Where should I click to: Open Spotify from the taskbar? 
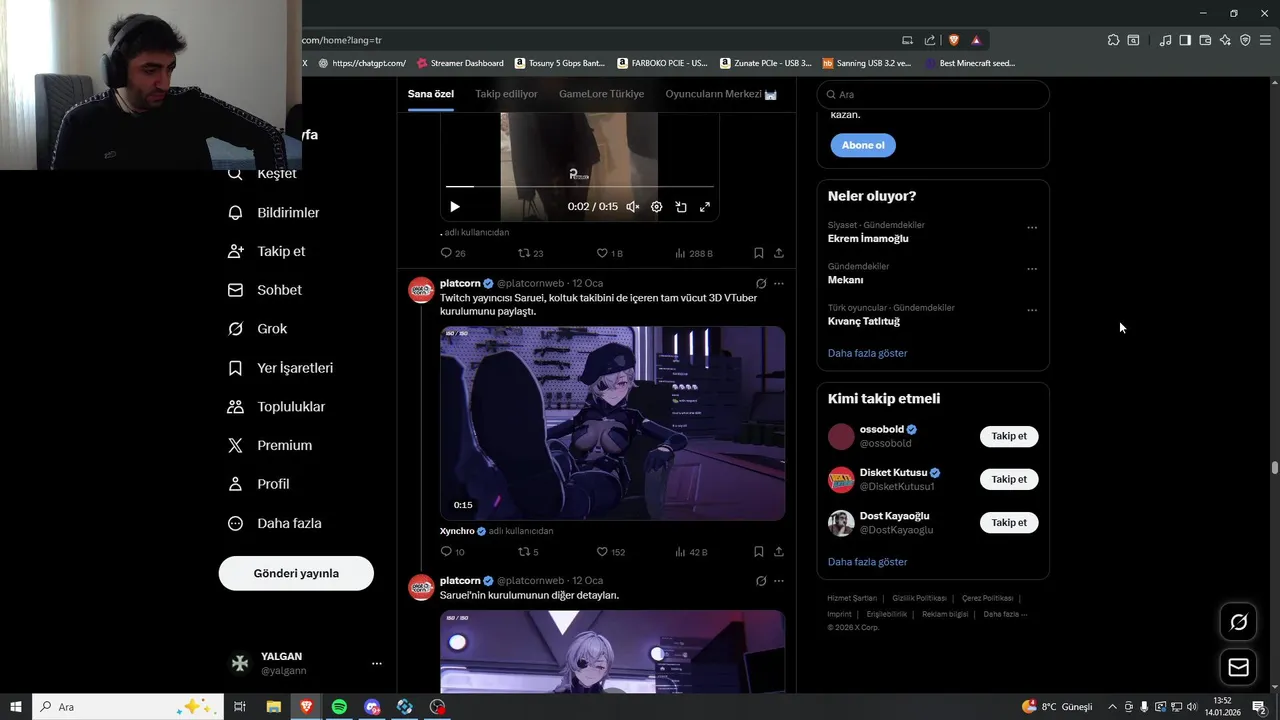coord(339,707)
